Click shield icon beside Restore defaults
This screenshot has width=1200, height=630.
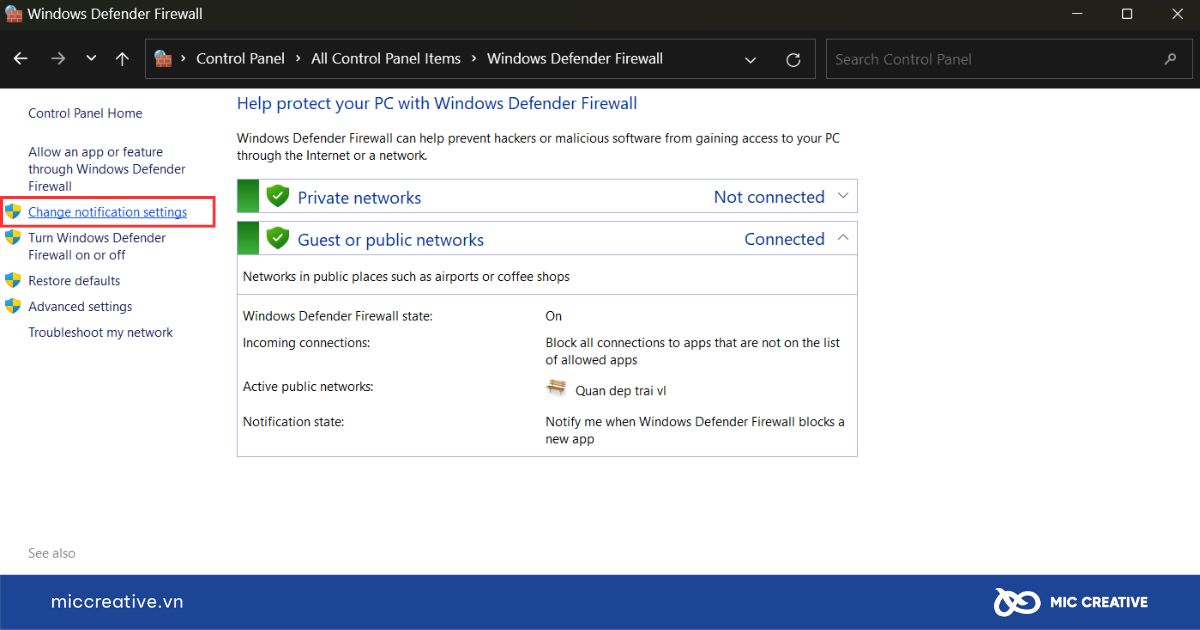[13, 281]
